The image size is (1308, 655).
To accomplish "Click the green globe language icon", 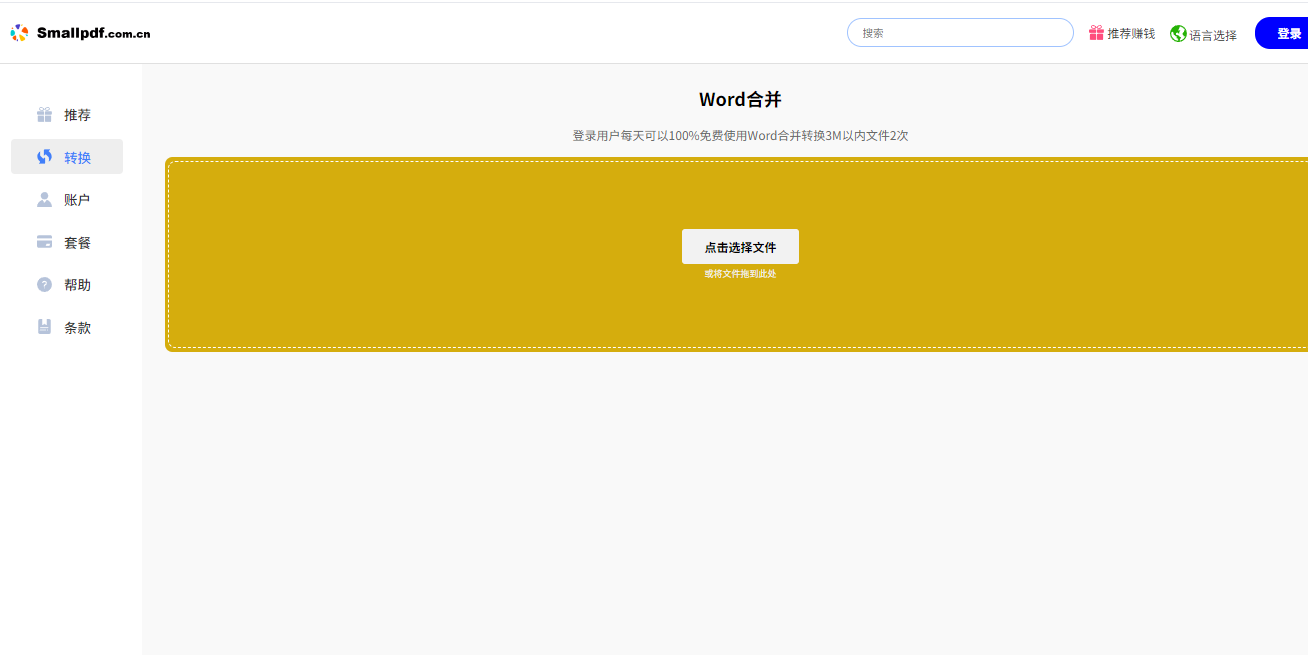I will 1178,34.
